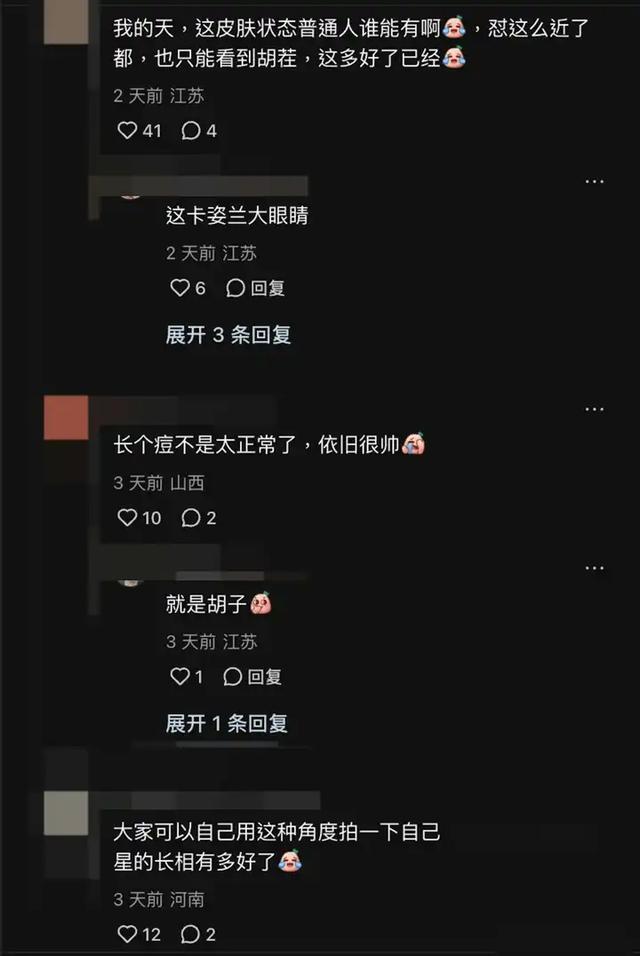Viewport: 640px width, 956px height.
Task: Open the more-options dots beside 就是胡子
Action: tap(594, 568)
